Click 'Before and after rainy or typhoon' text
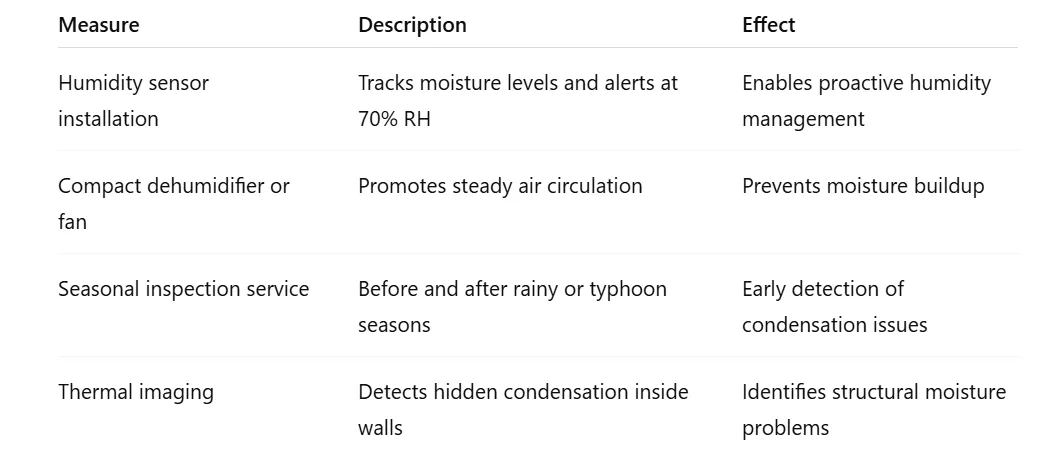Screen dimensions: 1038x467 coord(512,289)
